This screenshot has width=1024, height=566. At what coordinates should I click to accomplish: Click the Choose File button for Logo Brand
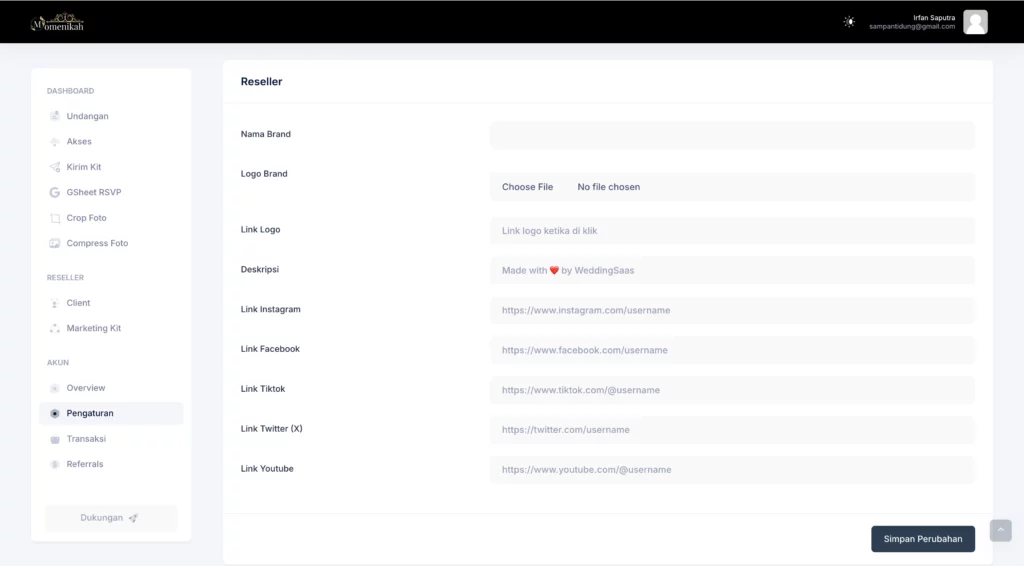[527, 187]
